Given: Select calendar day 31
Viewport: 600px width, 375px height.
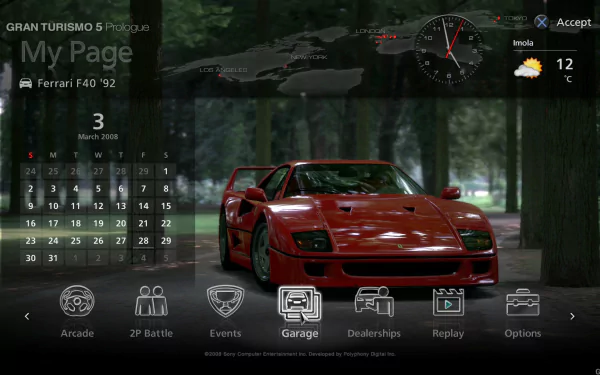Looking at the screenshot, I should tap(53, 258).
